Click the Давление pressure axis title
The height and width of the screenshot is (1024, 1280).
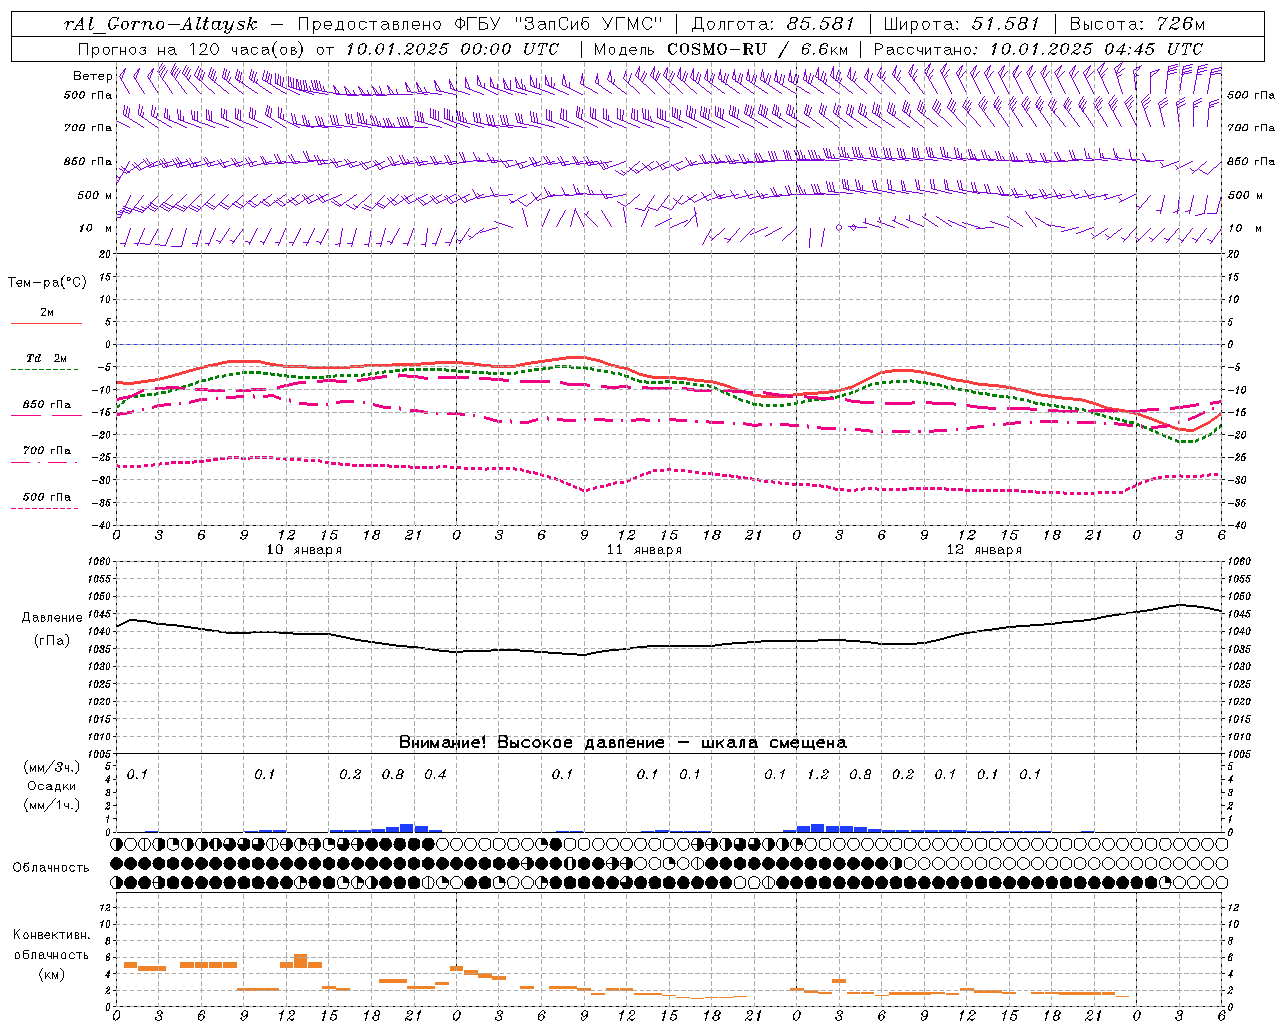coord(52,618)
